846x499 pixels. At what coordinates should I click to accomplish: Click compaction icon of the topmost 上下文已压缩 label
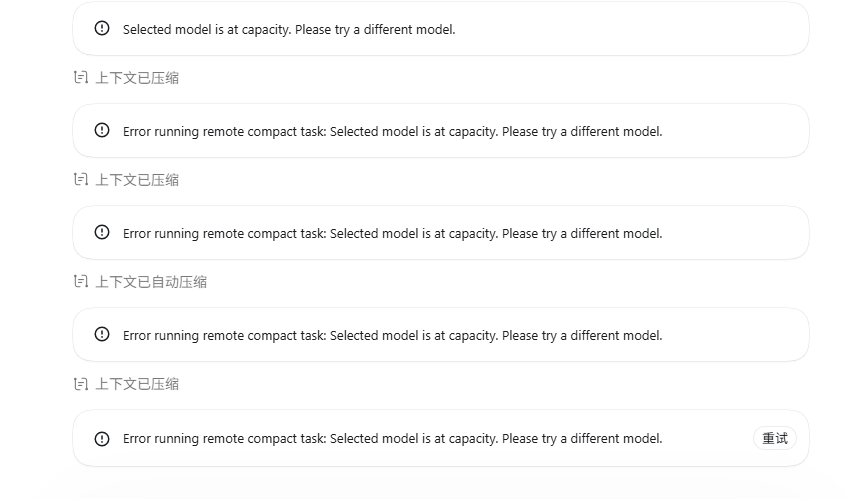81,77
